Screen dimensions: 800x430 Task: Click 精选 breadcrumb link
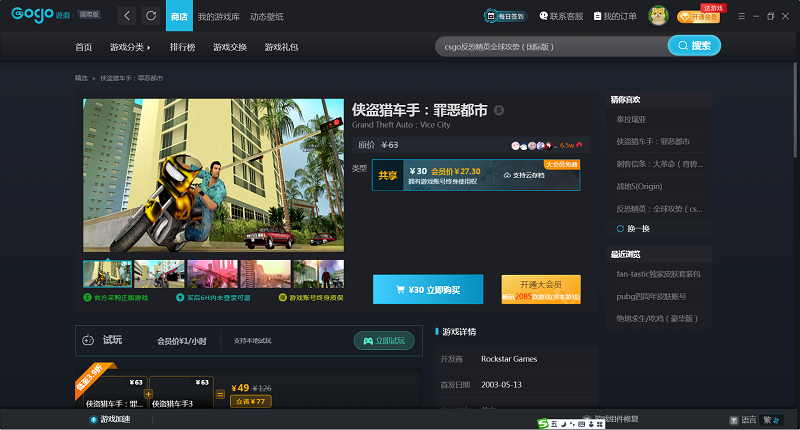coord(81,78)
